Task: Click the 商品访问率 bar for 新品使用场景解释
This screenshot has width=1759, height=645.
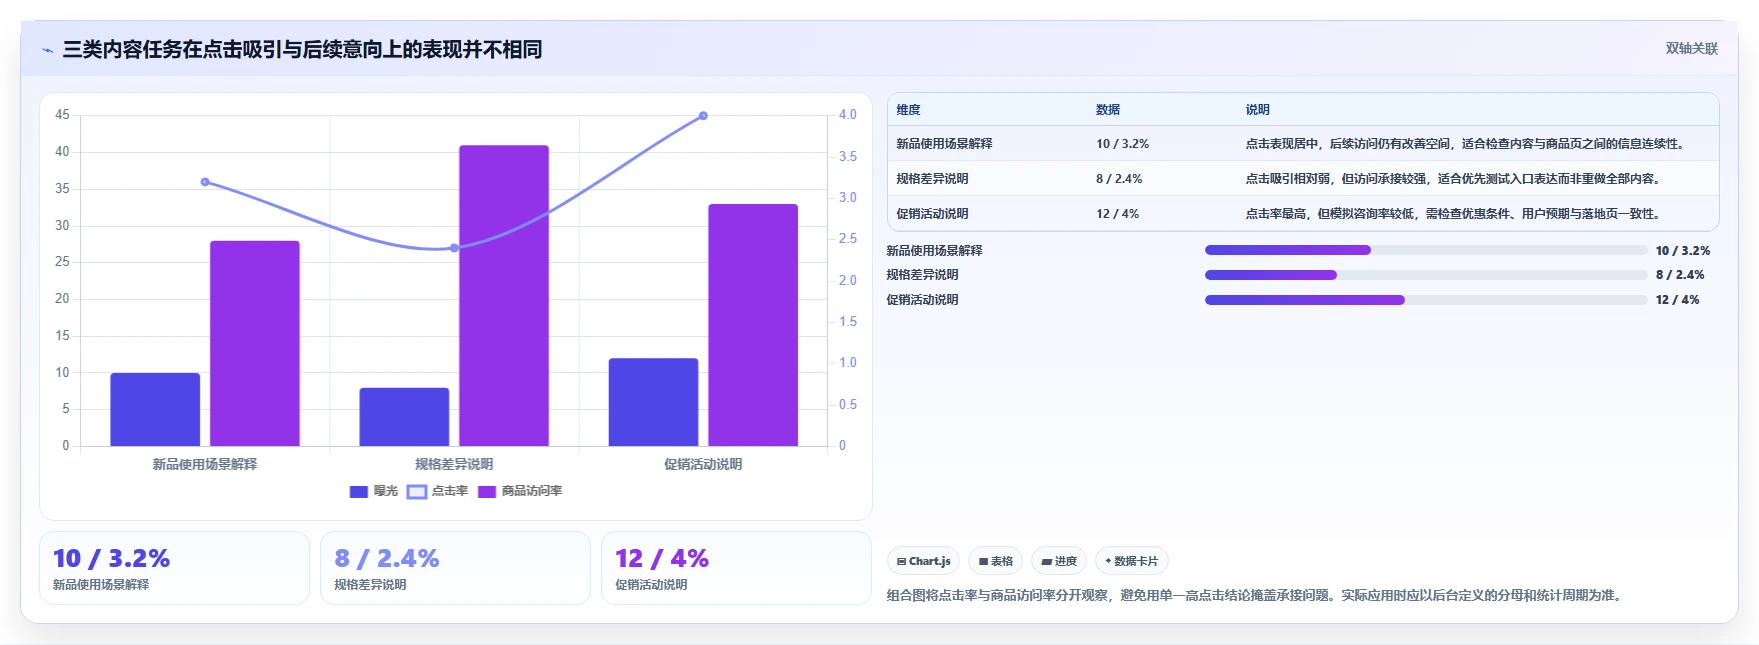Action: pyautogui.click(x=255, y=343)
